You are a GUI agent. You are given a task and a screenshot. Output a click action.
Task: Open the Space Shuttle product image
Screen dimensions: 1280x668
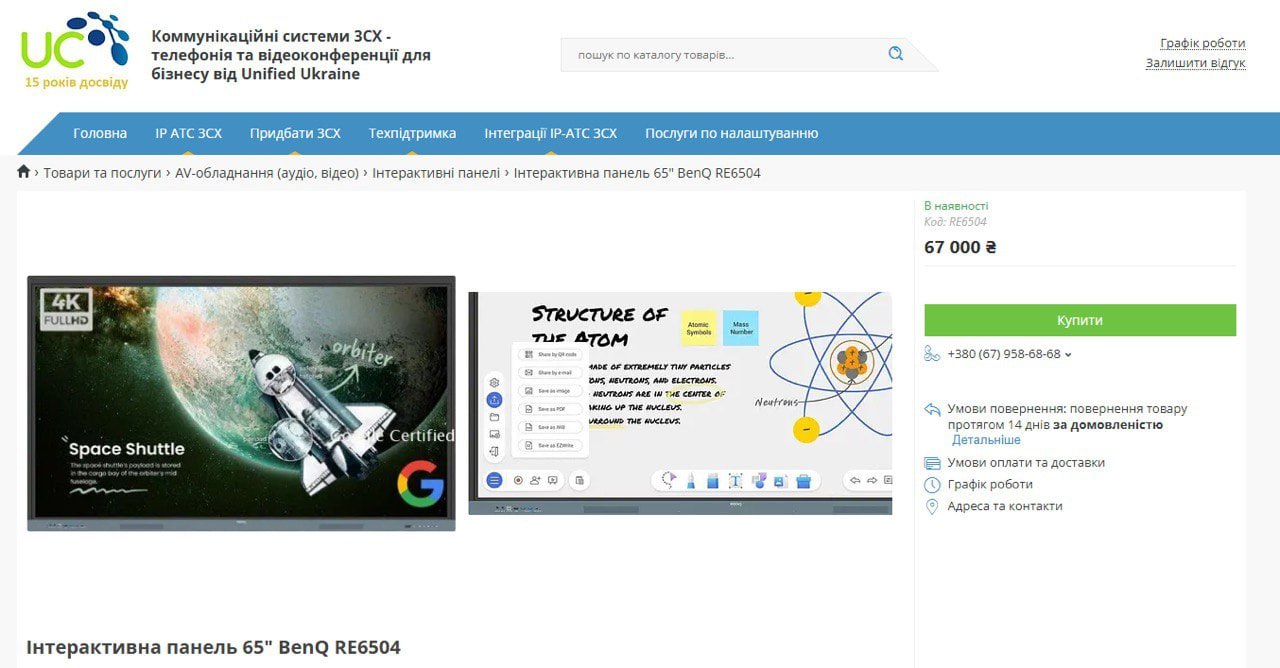click(241, 403)
